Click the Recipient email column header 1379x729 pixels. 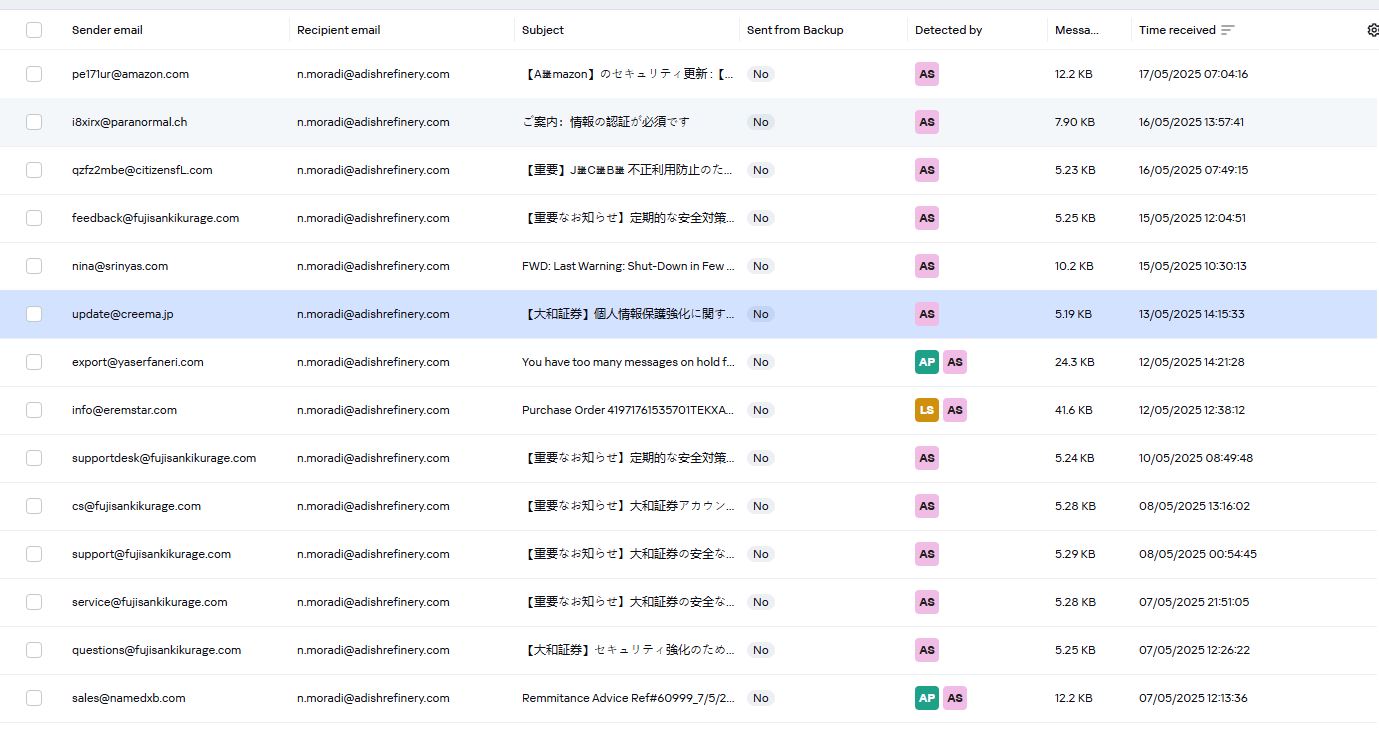(x=338, y=30)
